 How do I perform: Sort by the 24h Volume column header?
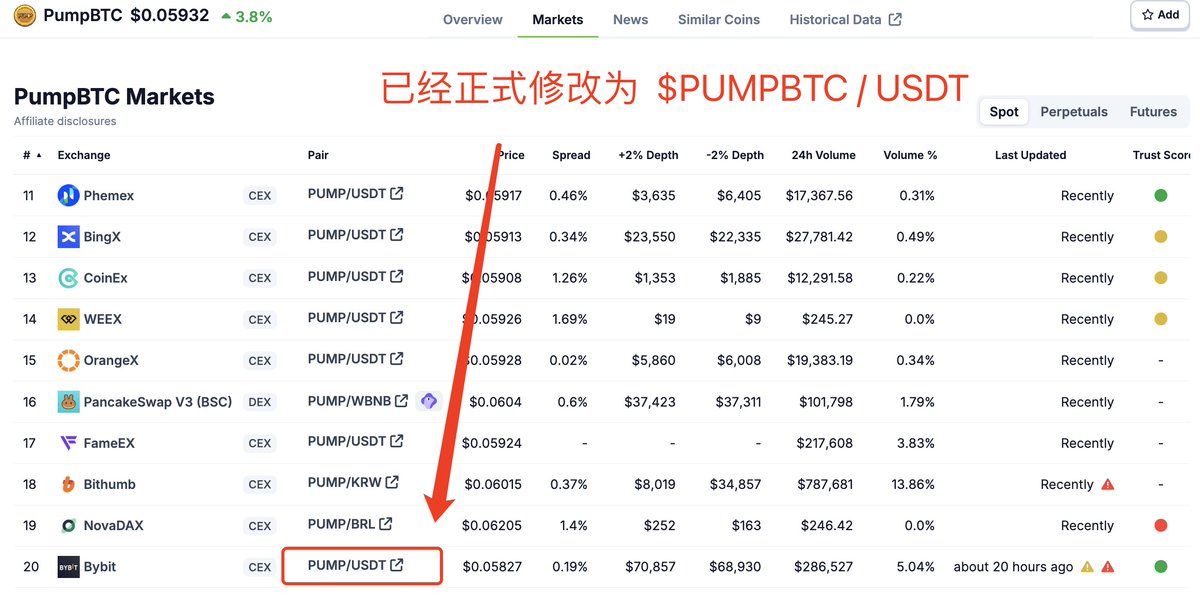[x=822, y=155]
